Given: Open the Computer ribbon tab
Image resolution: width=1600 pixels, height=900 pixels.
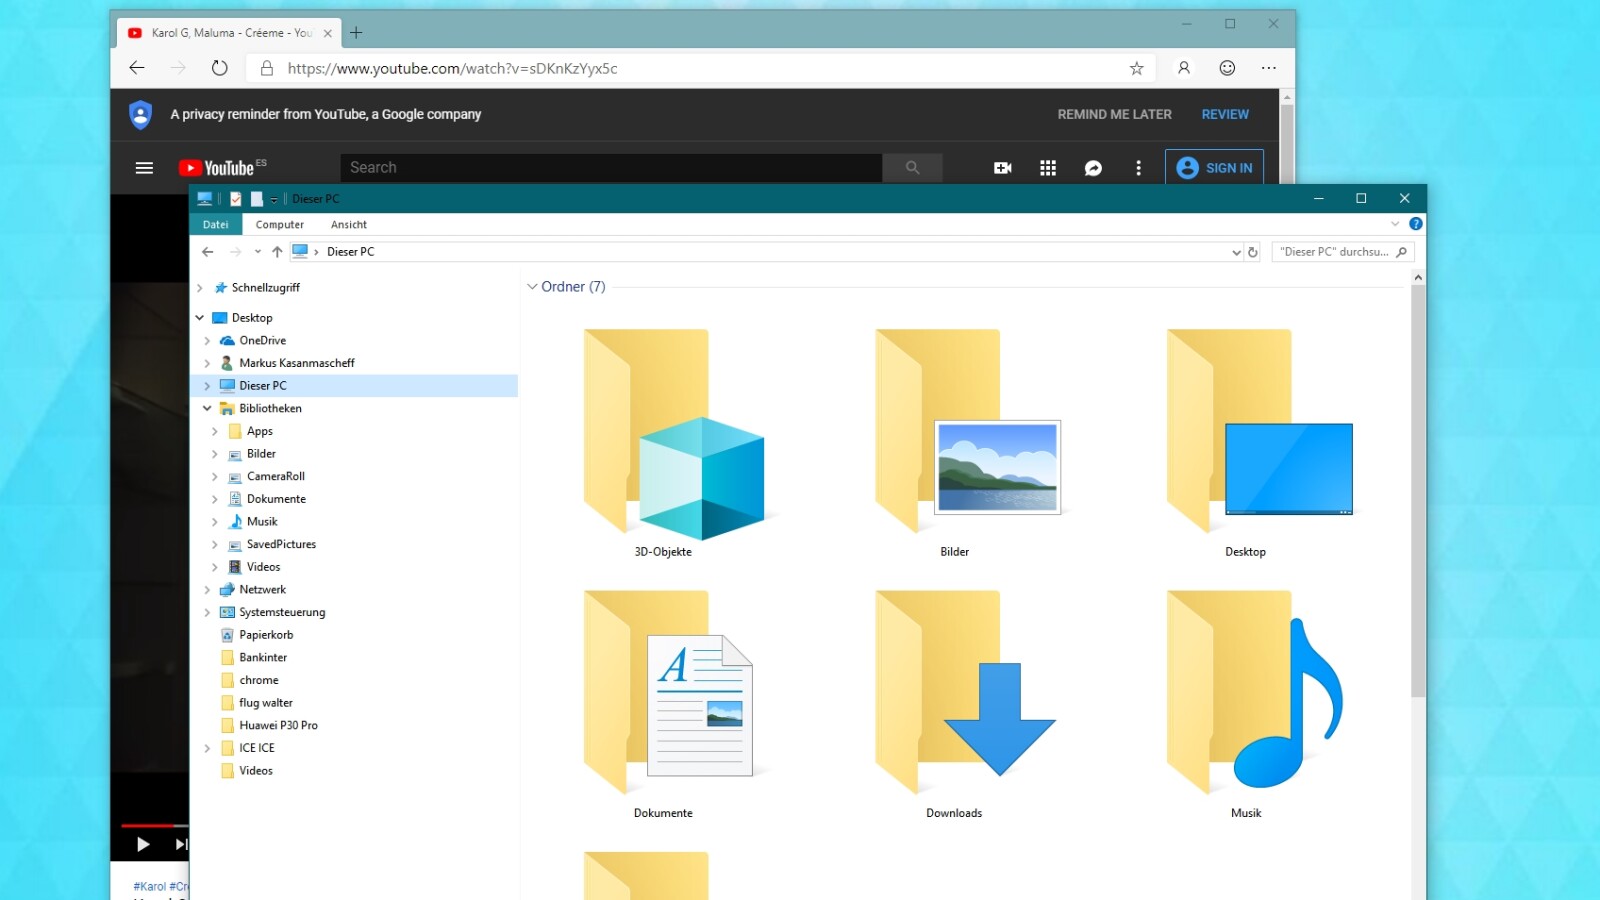Looking at the screenshot, I should tap(280, 225).
